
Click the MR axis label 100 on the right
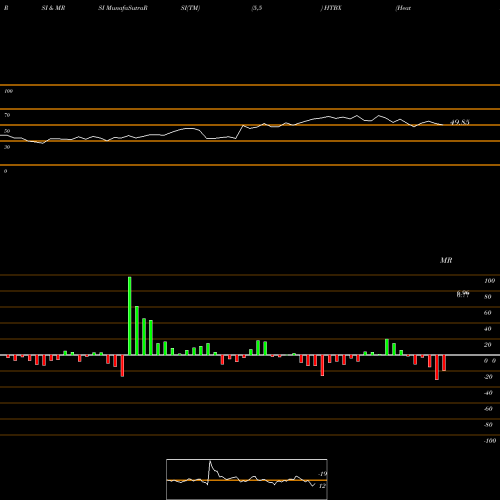coord(490,281)
